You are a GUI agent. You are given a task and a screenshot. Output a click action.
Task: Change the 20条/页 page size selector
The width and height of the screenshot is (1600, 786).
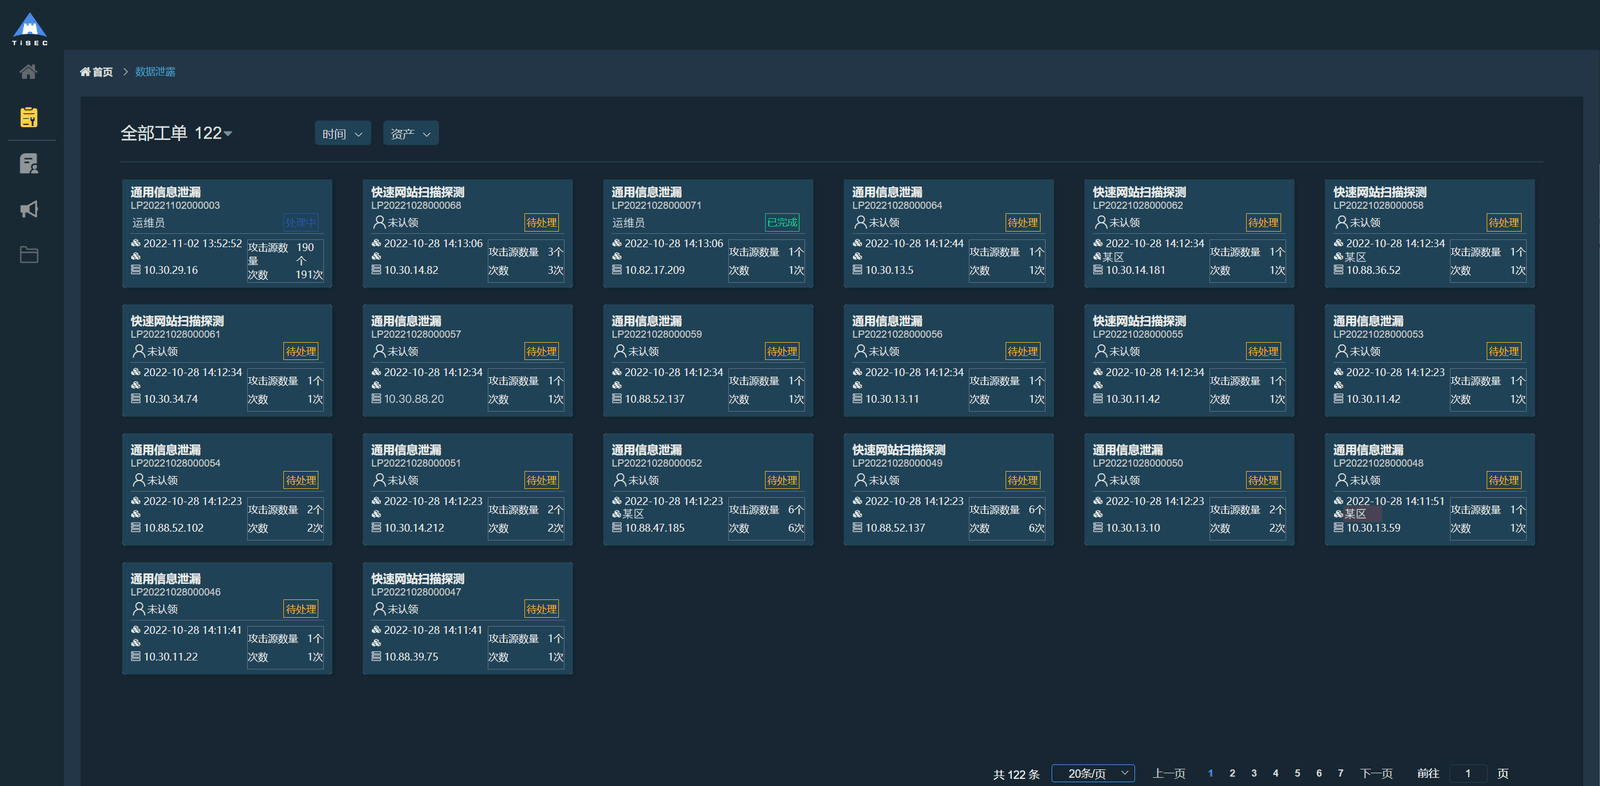coord(1093,773)
